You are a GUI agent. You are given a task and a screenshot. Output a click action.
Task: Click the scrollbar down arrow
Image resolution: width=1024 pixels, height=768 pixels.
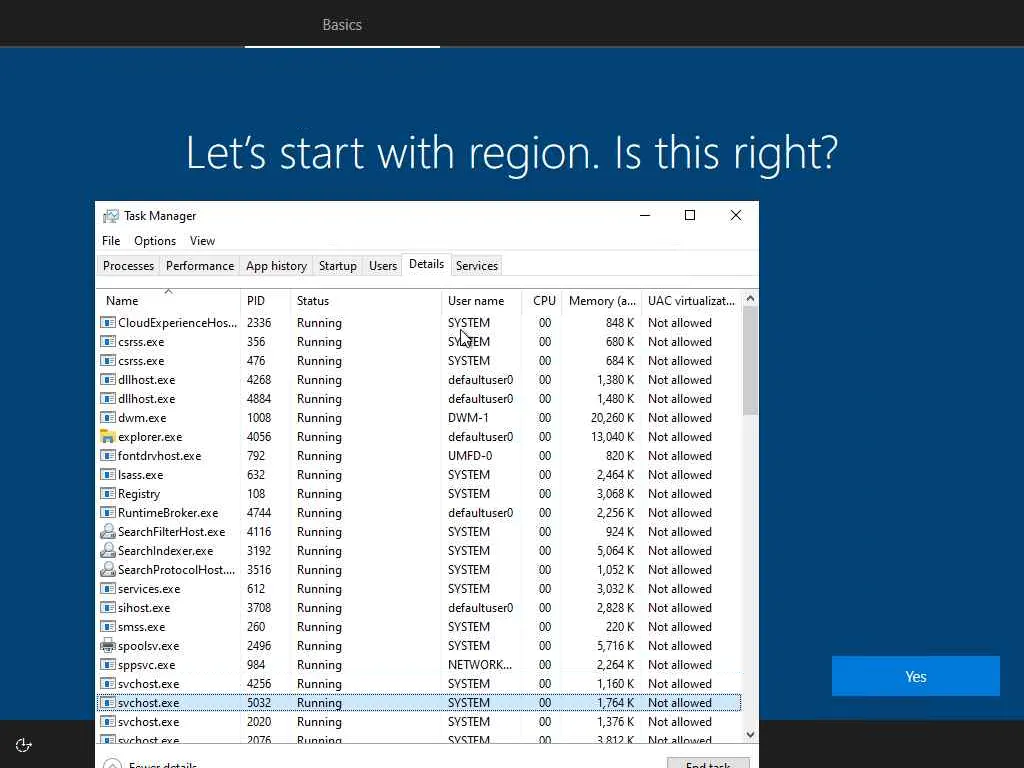[750, 735]
